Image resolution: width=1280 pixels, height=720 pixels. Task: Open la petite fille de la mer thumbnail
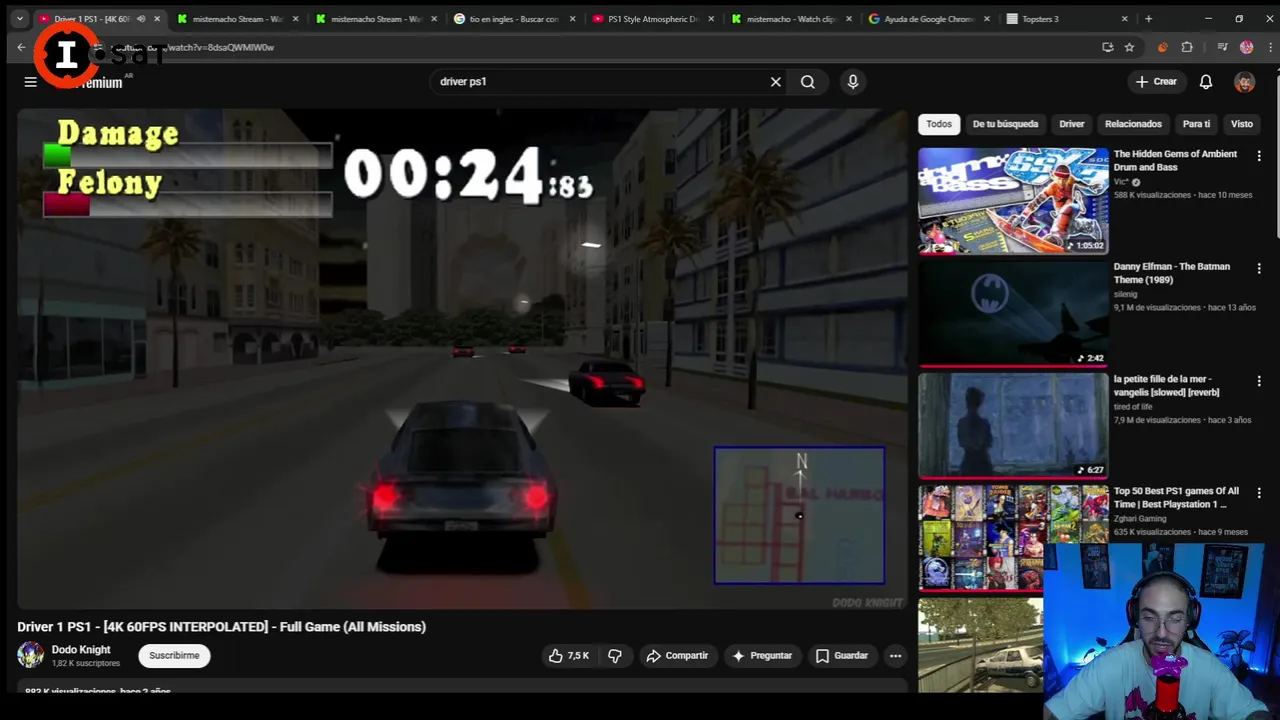1013,426
